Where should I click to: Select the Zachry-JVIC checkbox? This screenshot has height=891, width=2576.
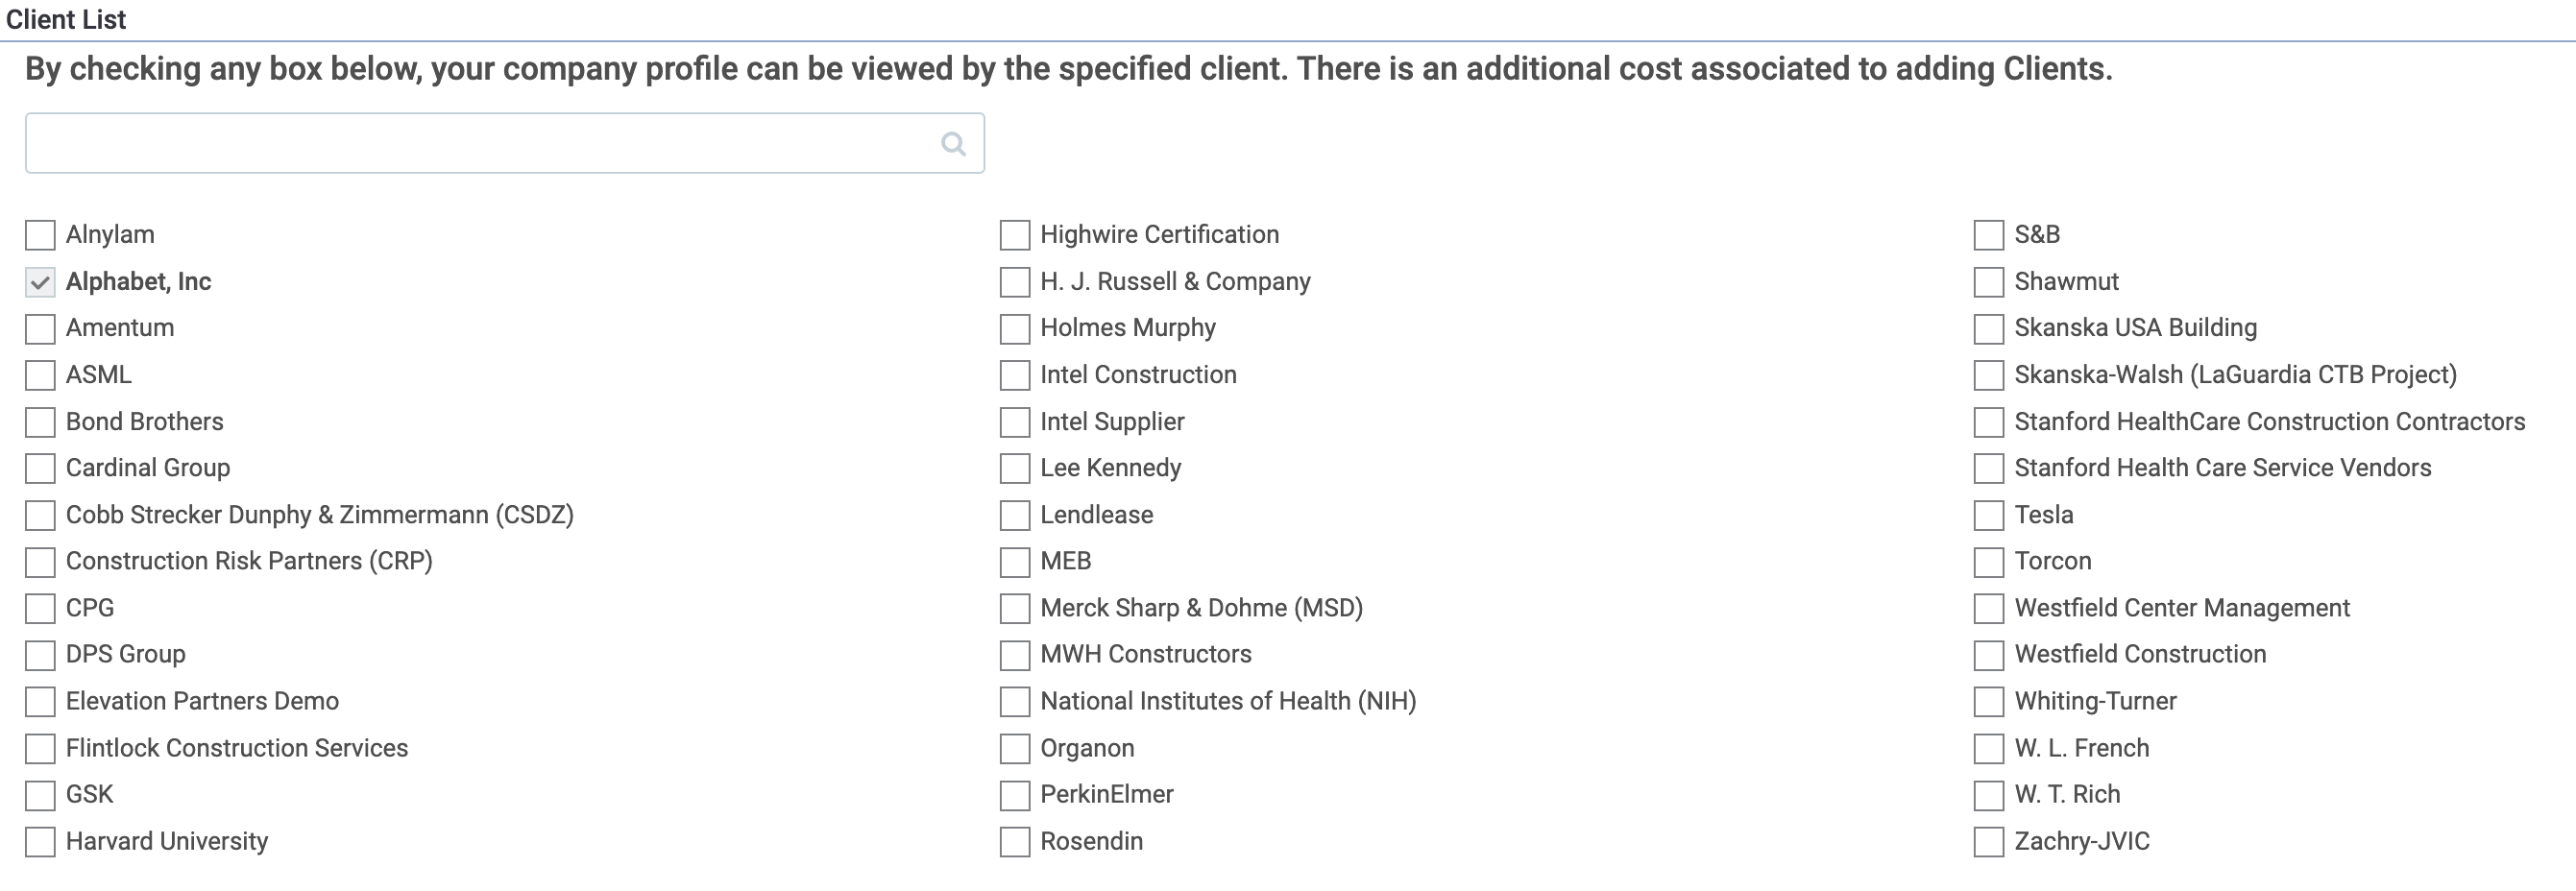1988,842
